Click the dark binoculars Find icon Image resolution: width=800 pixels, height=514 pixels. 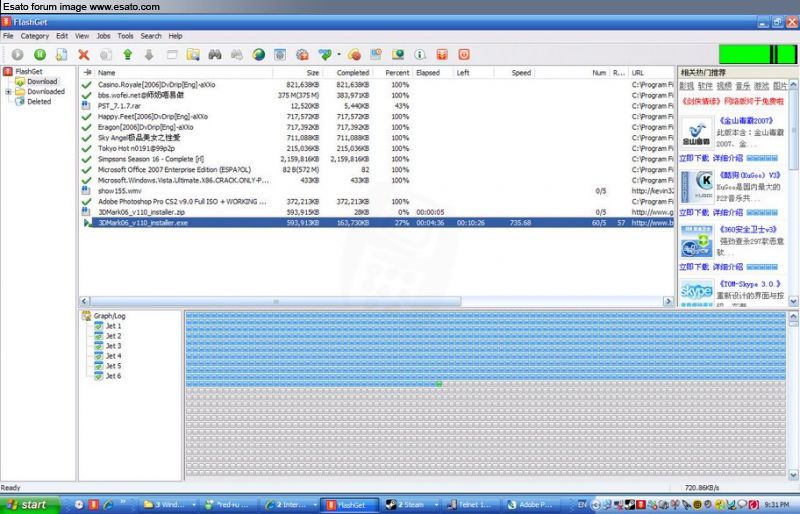[215, 54]
